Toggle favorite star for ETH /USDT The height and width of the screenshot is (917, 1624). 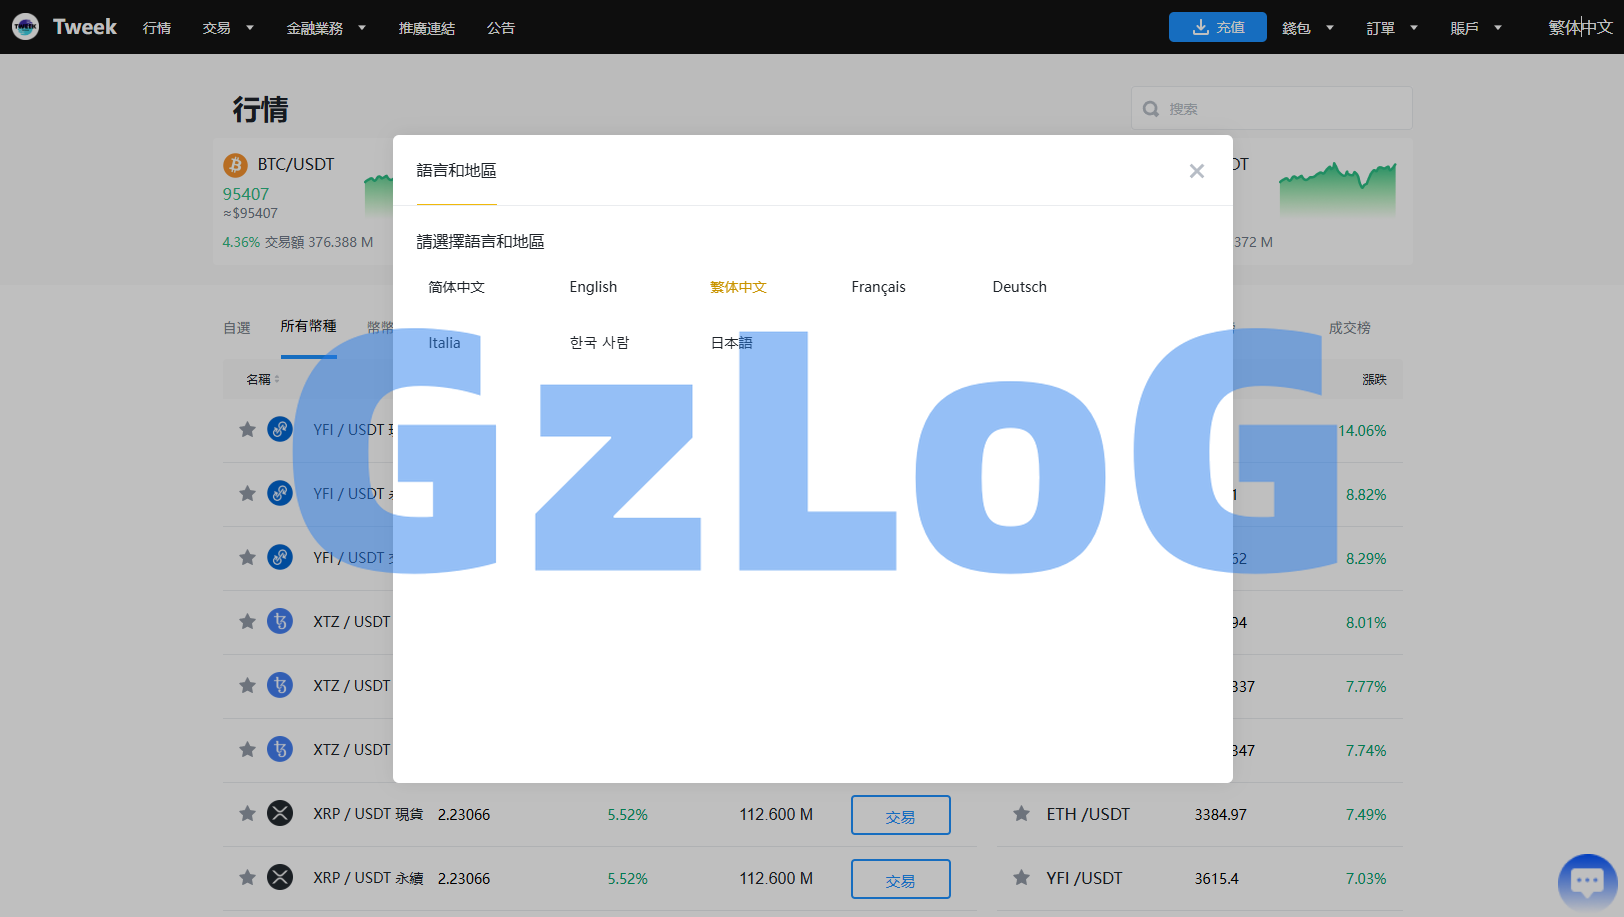point(1021,814)
